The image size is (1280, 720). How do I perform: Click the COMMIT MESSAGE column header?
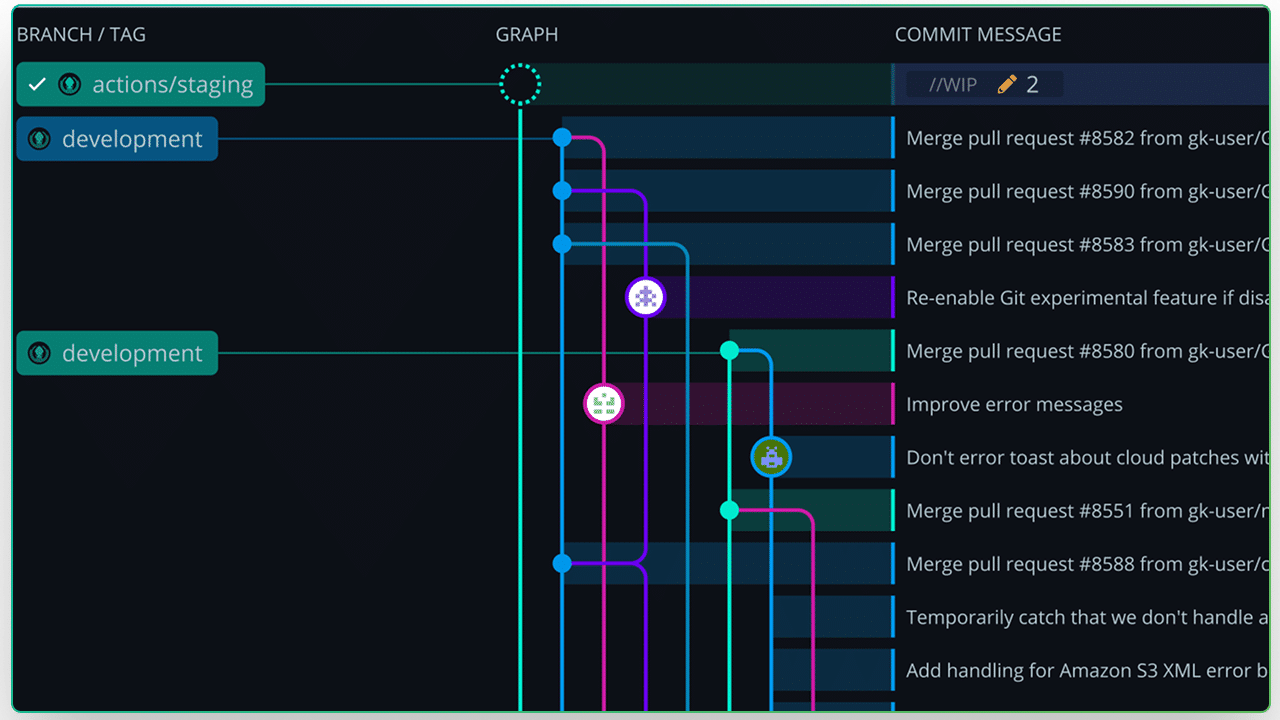(978, 34)
